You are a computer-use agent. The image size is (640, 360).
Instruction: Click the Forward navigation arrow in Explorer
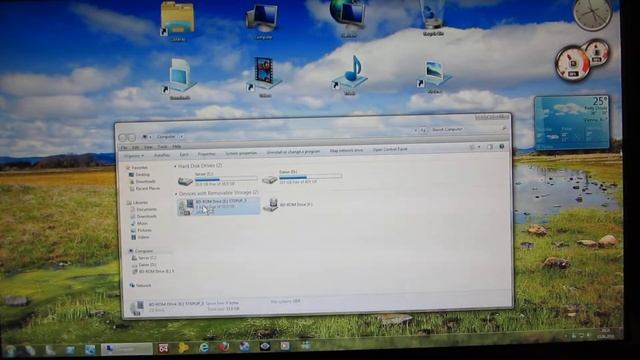tap(131, 138)
